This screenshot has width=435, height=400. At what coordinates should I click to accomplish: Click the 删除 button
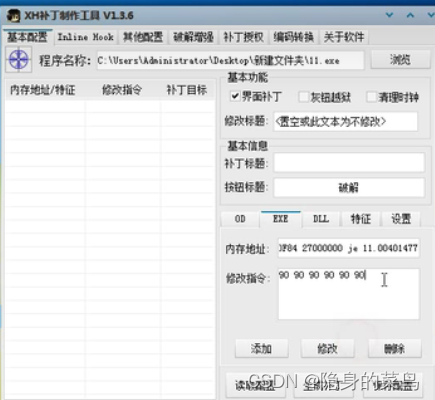point(395,349)
